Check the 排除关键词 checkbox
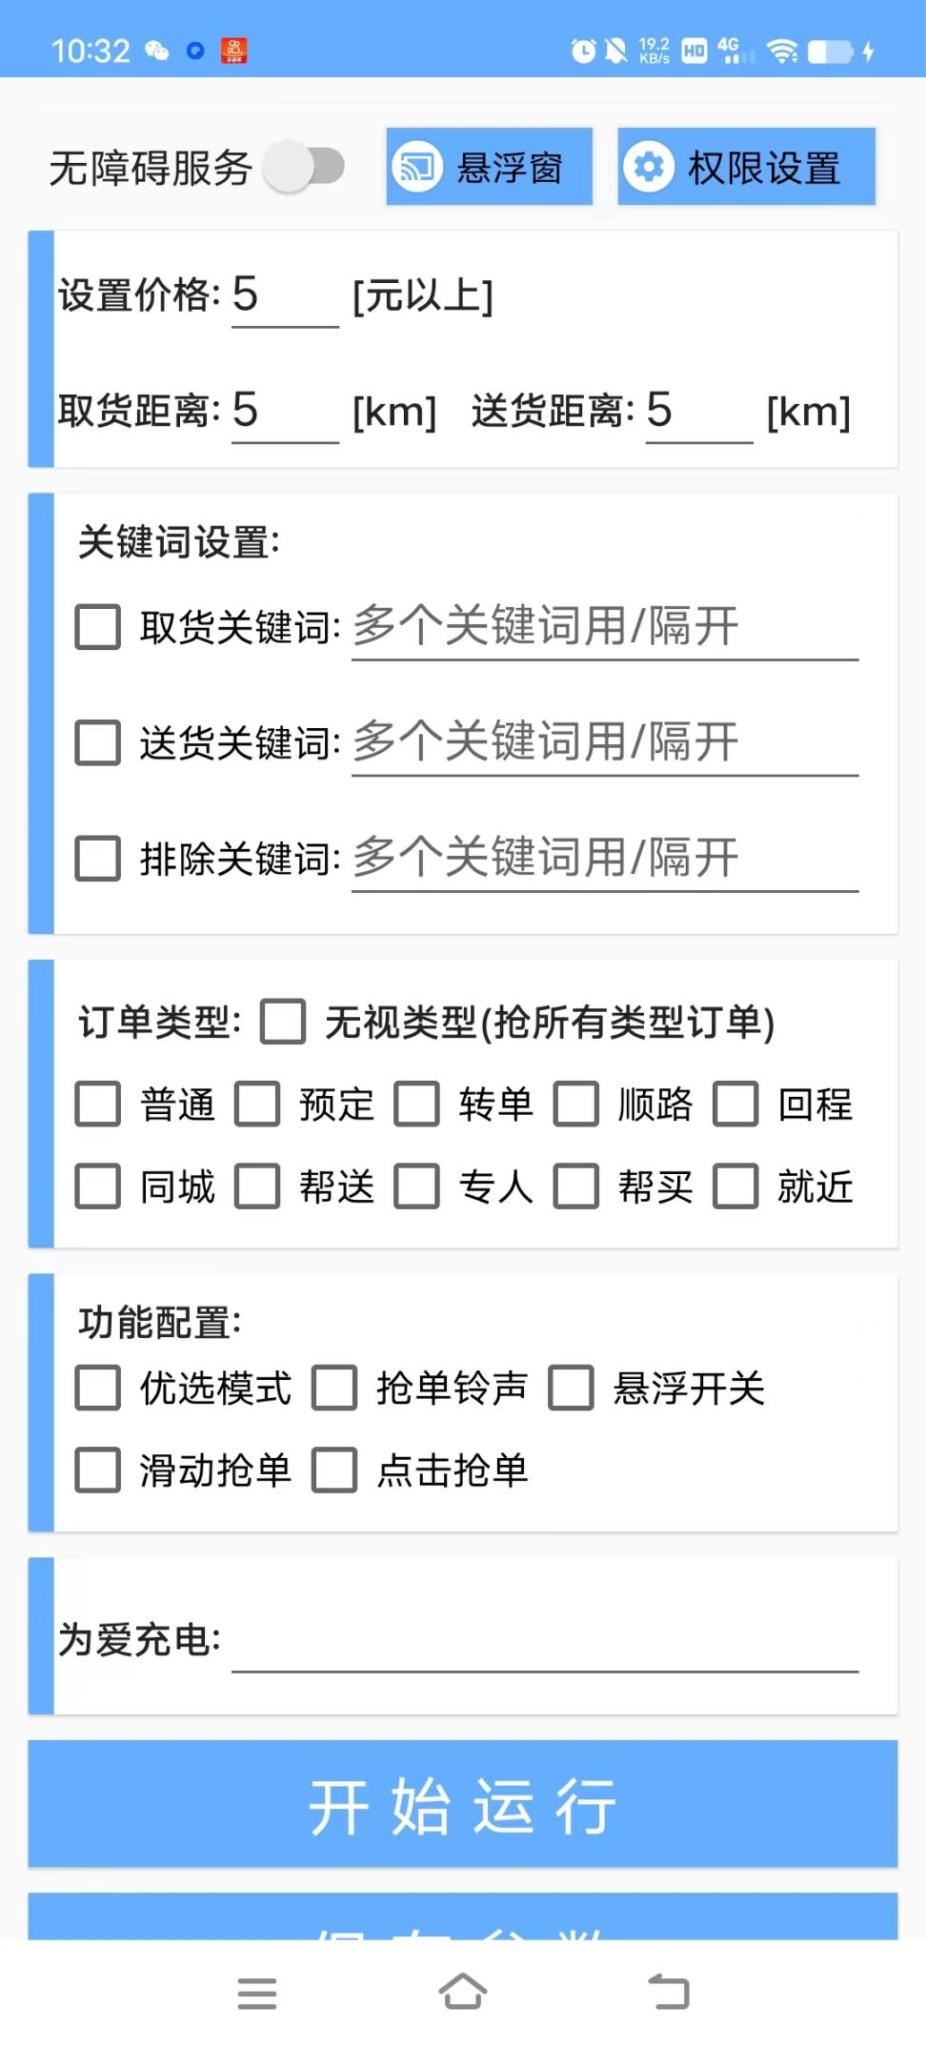This screenshot has height=2048, width=926. (98, 858)
